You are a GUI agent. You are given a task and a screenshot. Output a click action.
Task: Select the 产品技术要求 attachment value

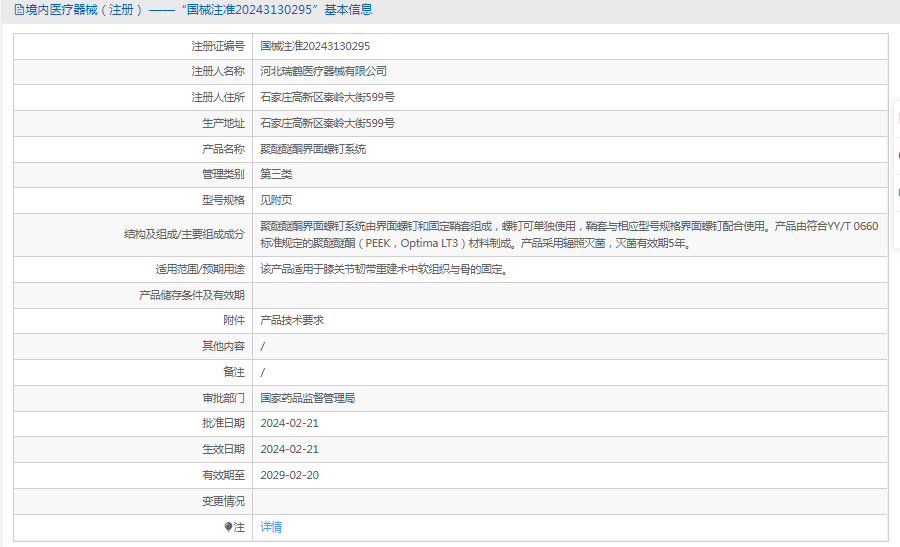point(292,320)
